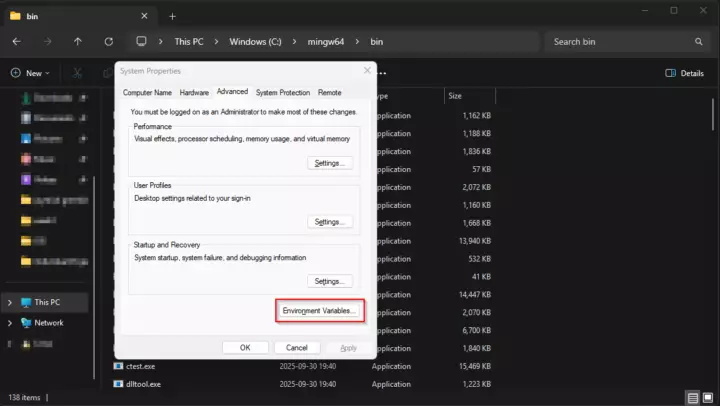Click the Environment Variables button
Screen dimensions: 720x406
pos(319,311)
